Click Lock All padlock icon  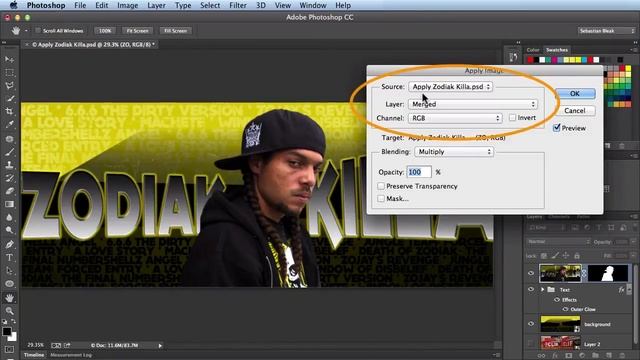tap(577, 256)
